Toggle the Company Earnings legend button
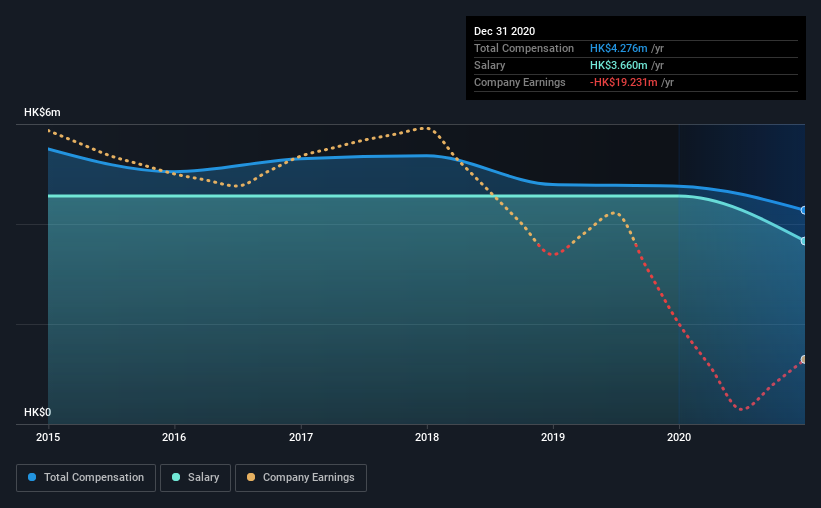Image resolution: width=821 pixels, height=508 pixels. pyautogui.click(x=301, y=478)
